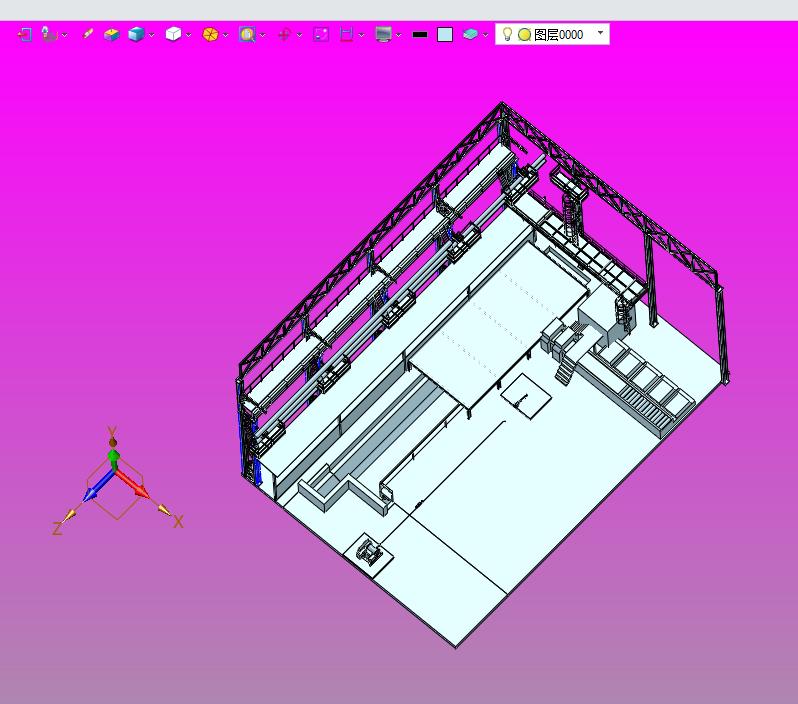This screenshot has height=704, width=798.
Task: Click the exit-sketch door arrow icon
Action: pos(24,35)
